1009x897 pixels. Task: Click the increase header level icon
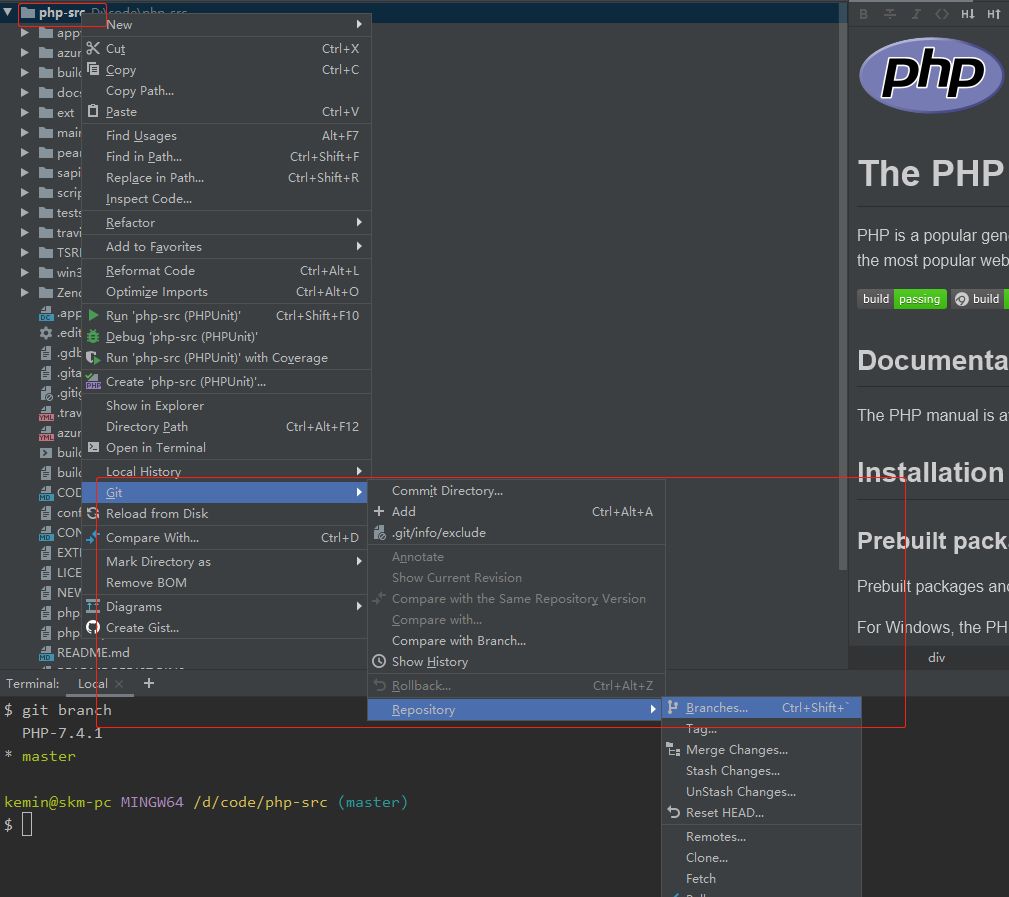tap(994, 14)
